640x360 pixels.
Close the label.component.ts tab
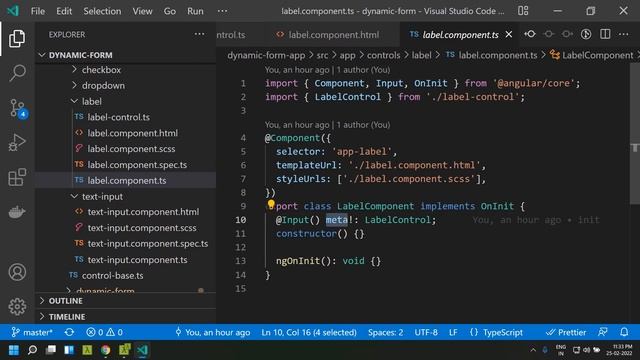pos(509,35)
